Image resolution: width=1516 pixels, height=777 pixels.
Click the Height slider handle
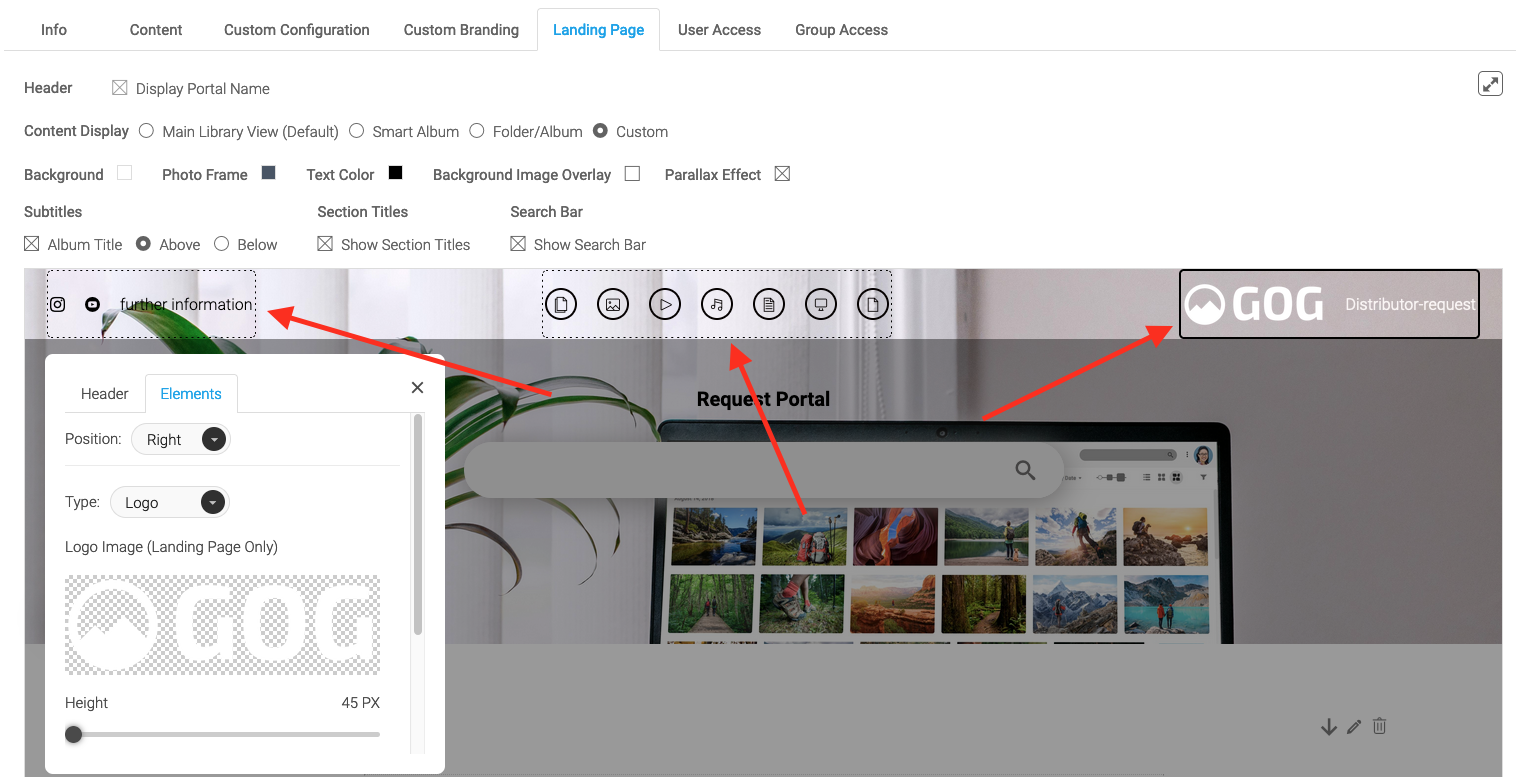(74, 735)
